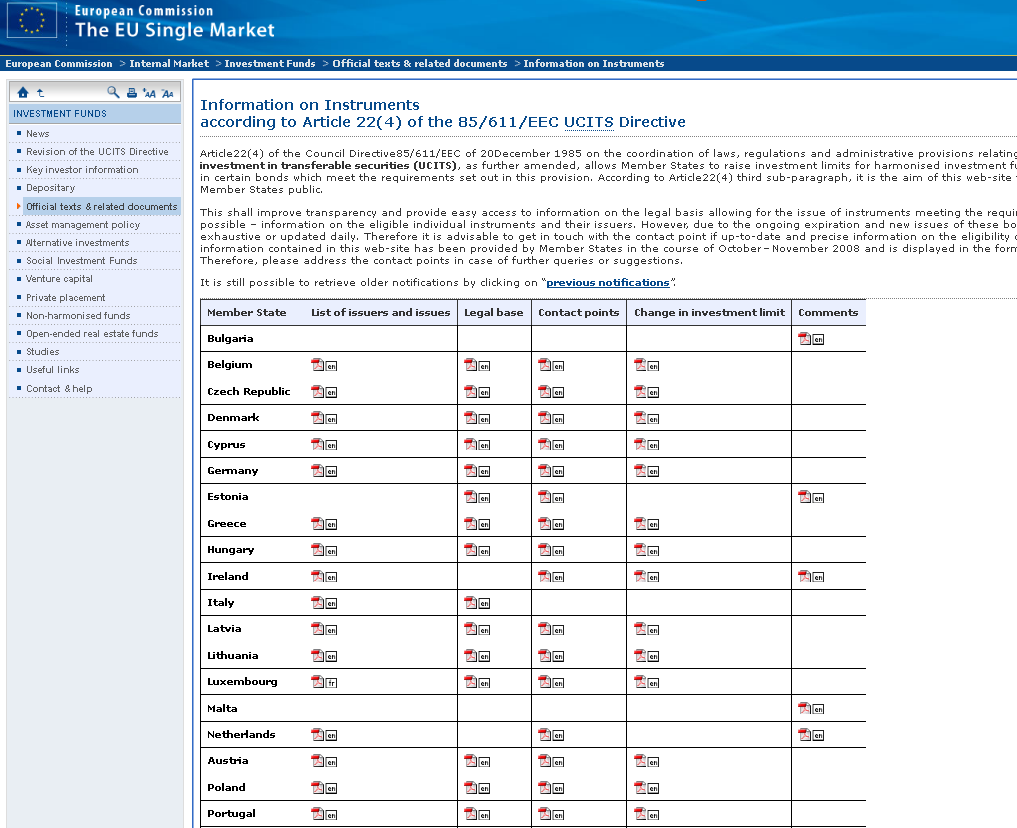This screenshot has width=1017, height=828.
Task: Open Czech Republic's Contact points PDF
Action: click(x=545, y=392)
